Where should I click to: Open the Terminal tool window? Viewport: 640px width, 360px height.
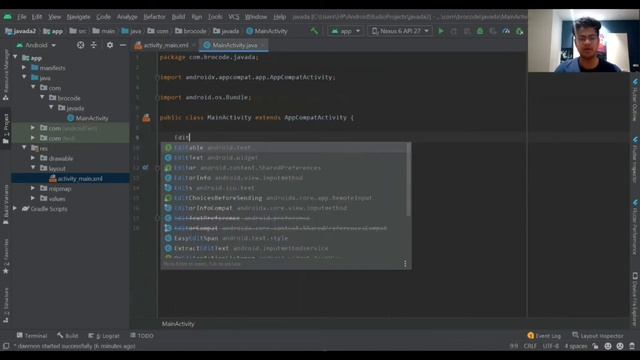[x=32, y=336]
